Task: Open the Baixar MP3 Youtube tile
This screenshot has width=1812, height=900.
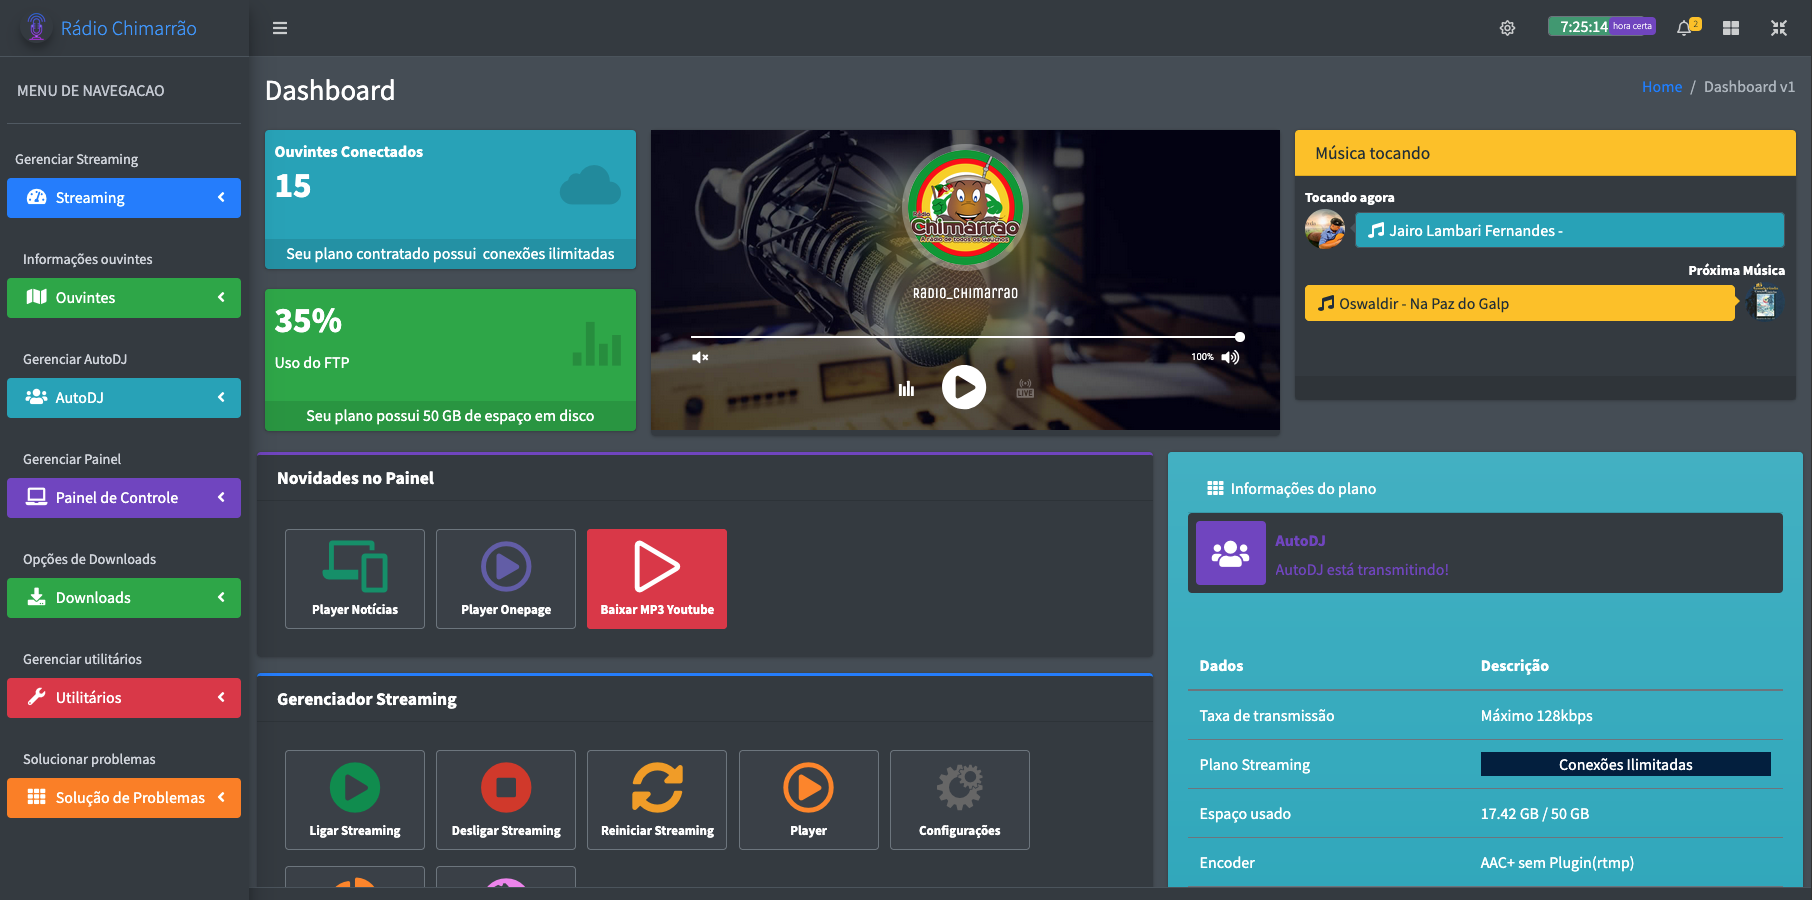Action: point(657,579)
